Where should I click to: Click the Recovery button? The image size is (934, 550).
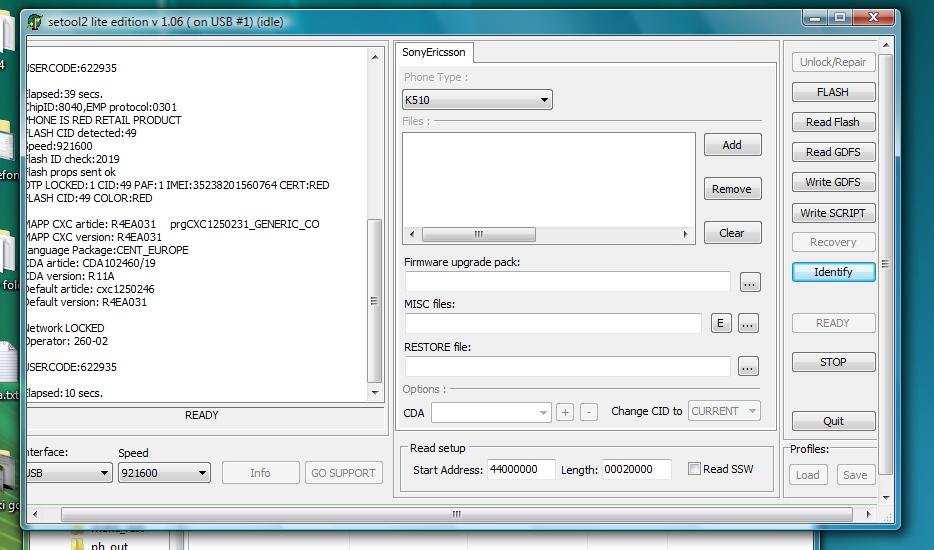click(833, 243)
